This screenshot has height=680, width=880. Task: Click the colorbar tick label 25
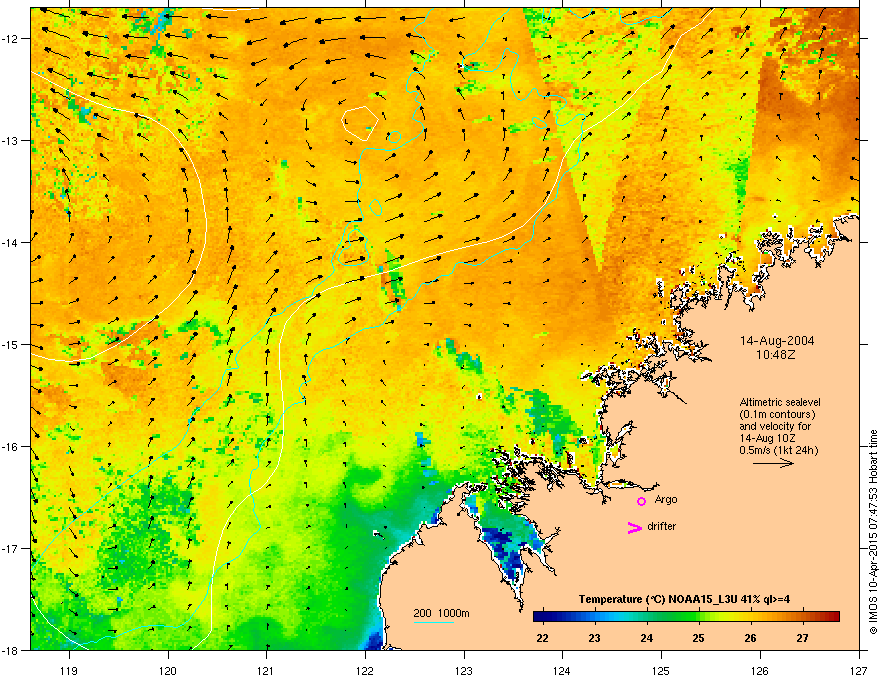698,638
